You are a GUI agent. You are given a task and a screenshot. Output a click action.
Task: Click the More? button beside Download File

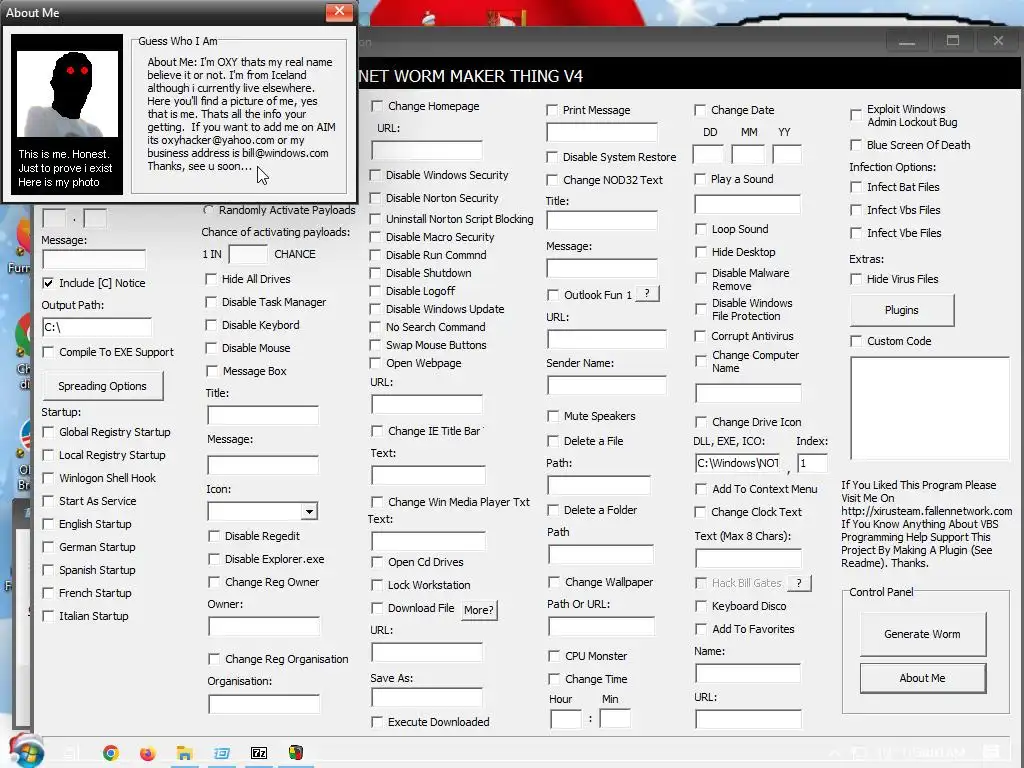point(479,610)
